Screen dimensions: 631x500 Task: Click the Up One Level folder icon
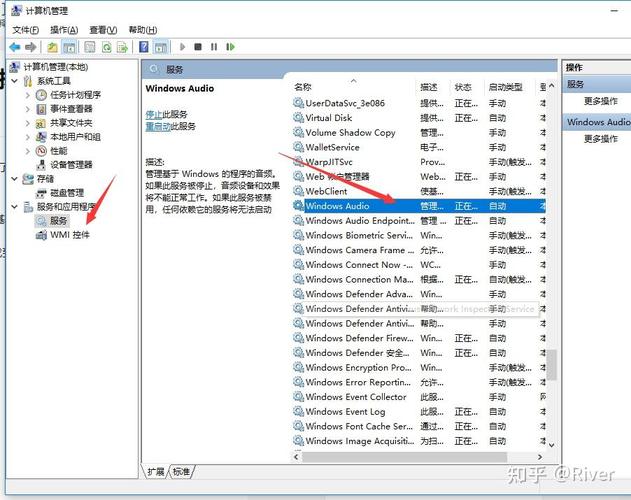click(52, 46)
